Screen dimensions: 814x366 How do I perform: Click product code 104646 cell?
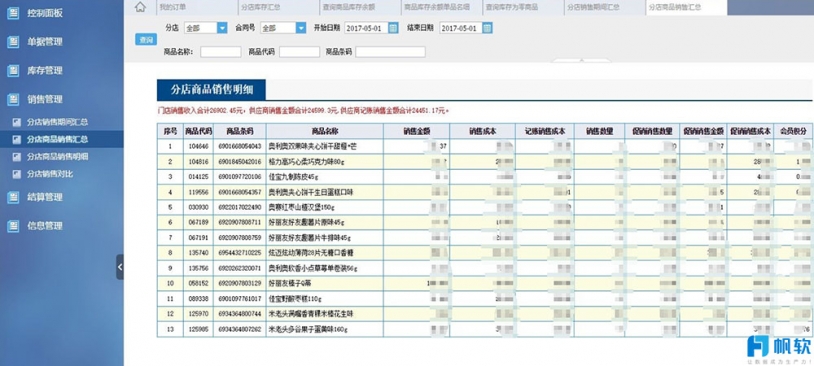(x=198, y=147)
